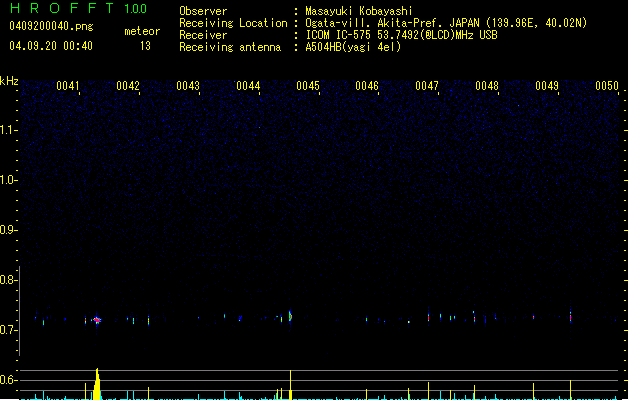Click the Receiving Location label

[x=233, y=23]
